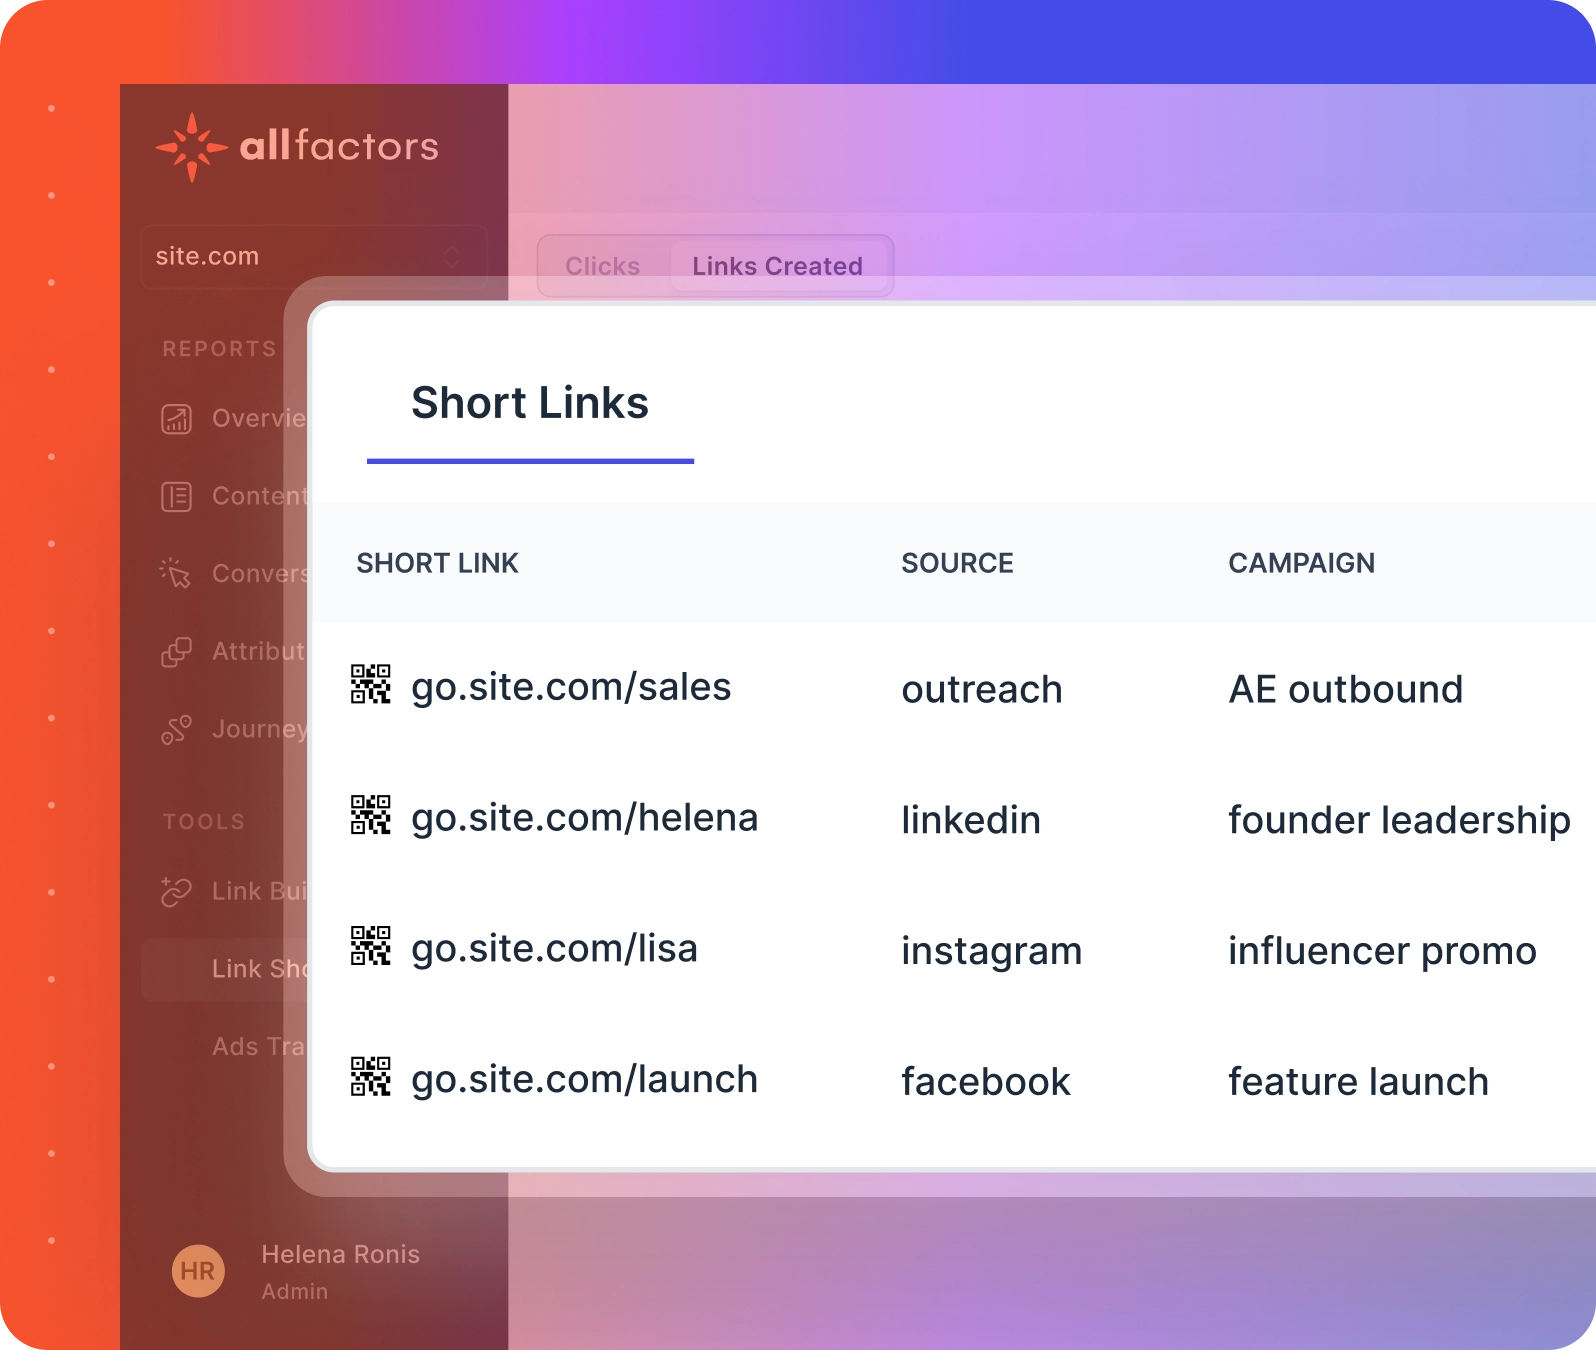Open the Link Builder chain icon

[x=176, y=891]
